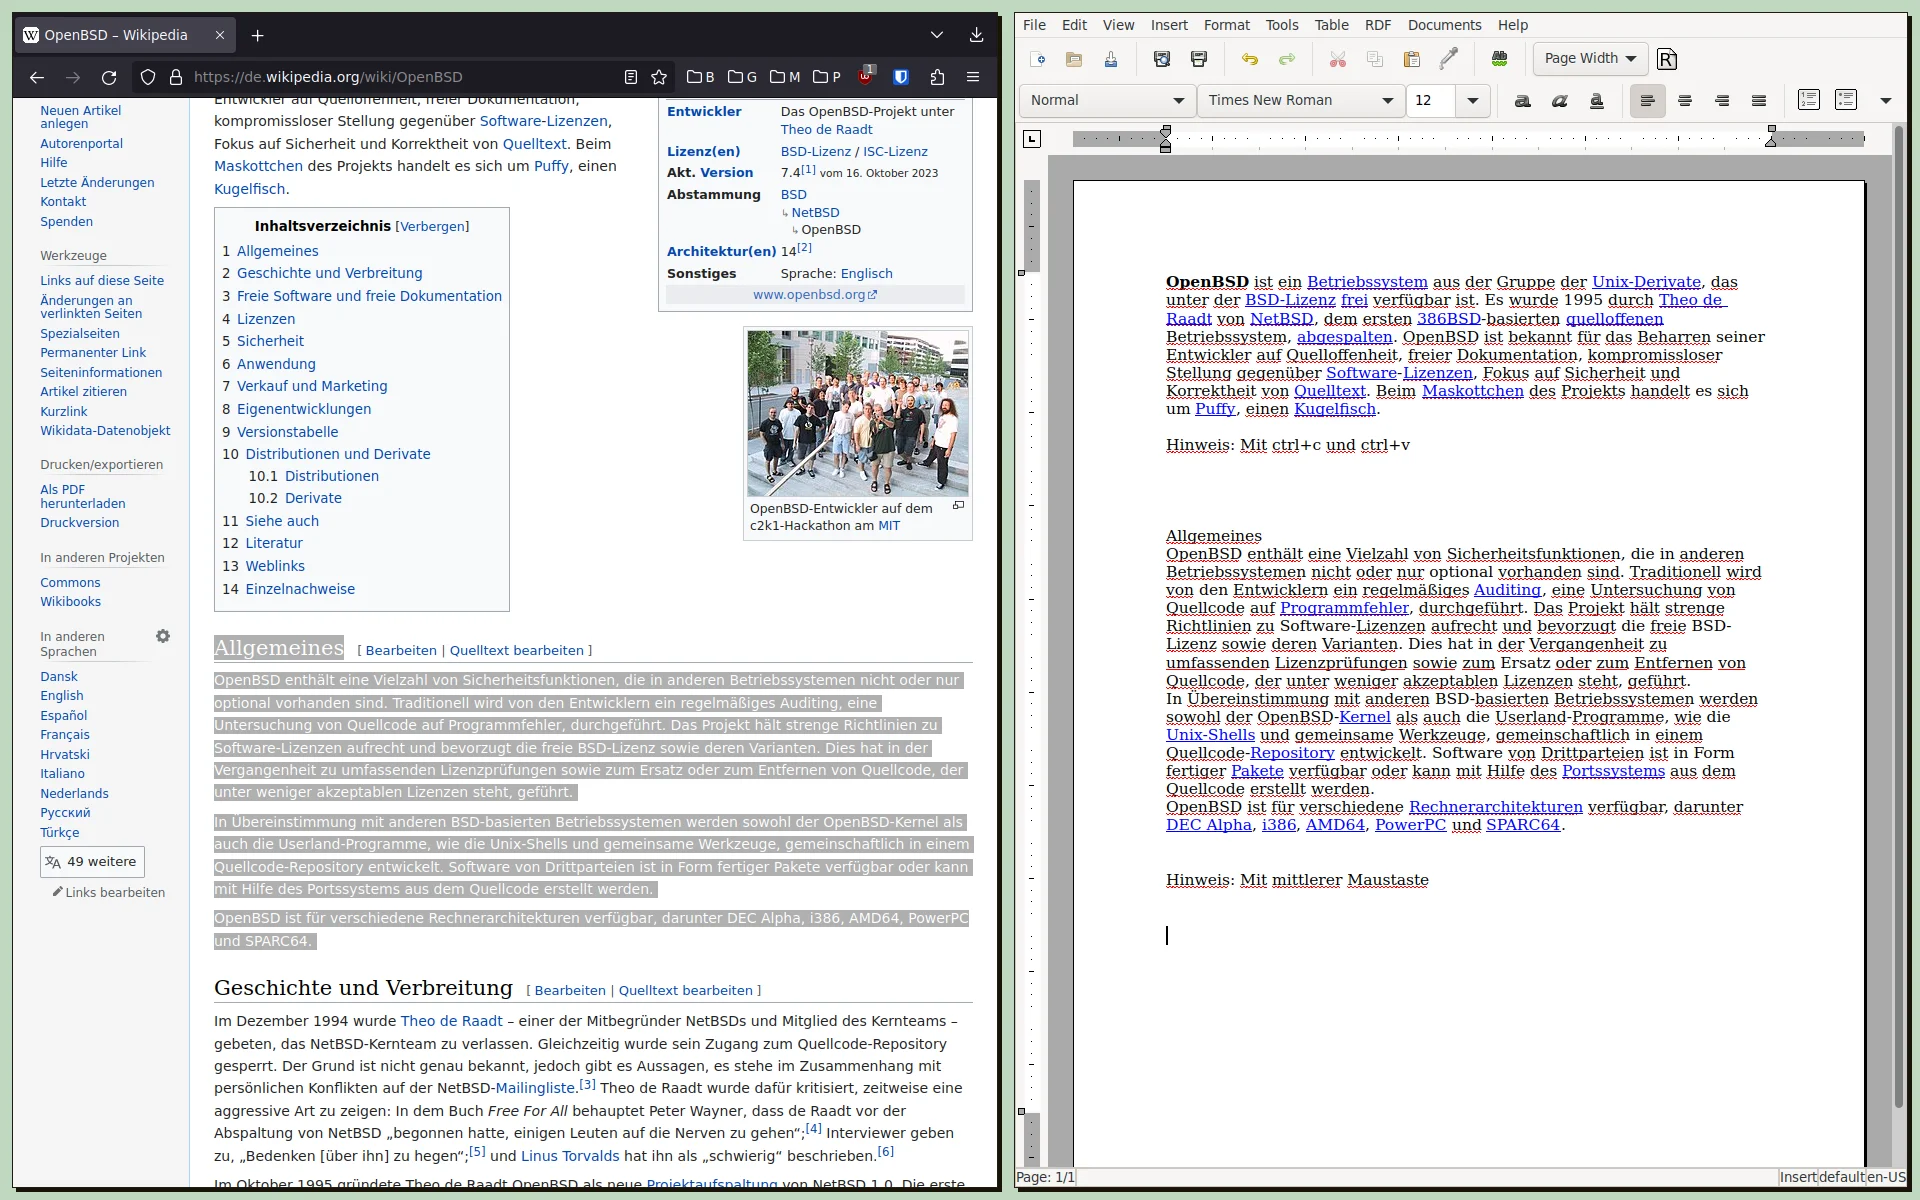
Task: Open Letzte Änderungen in the Wikipedia sidebar
Action: pos(97,183)
